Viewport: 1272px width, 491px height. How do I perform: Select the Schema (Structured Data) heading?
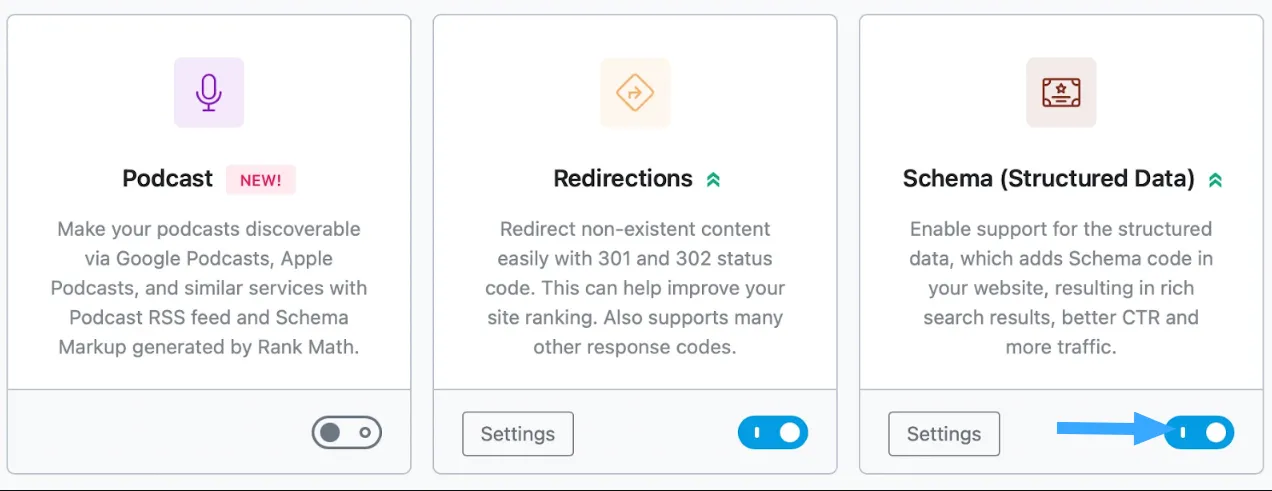[x=1049, y=179]
